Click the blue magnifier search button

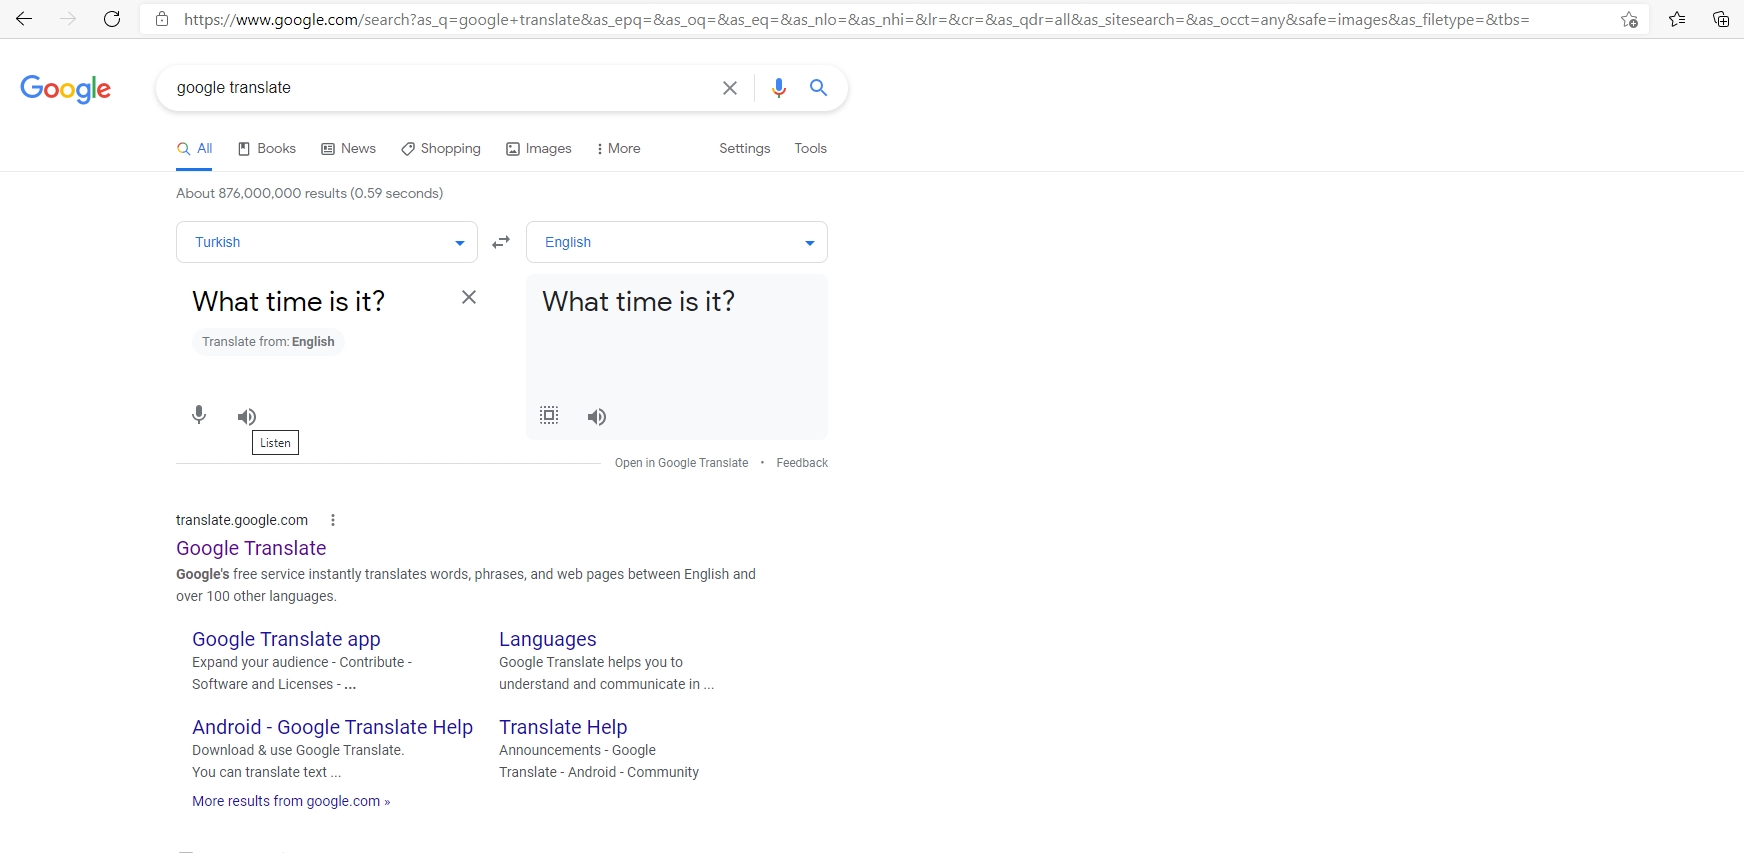[x=818, y=88]
